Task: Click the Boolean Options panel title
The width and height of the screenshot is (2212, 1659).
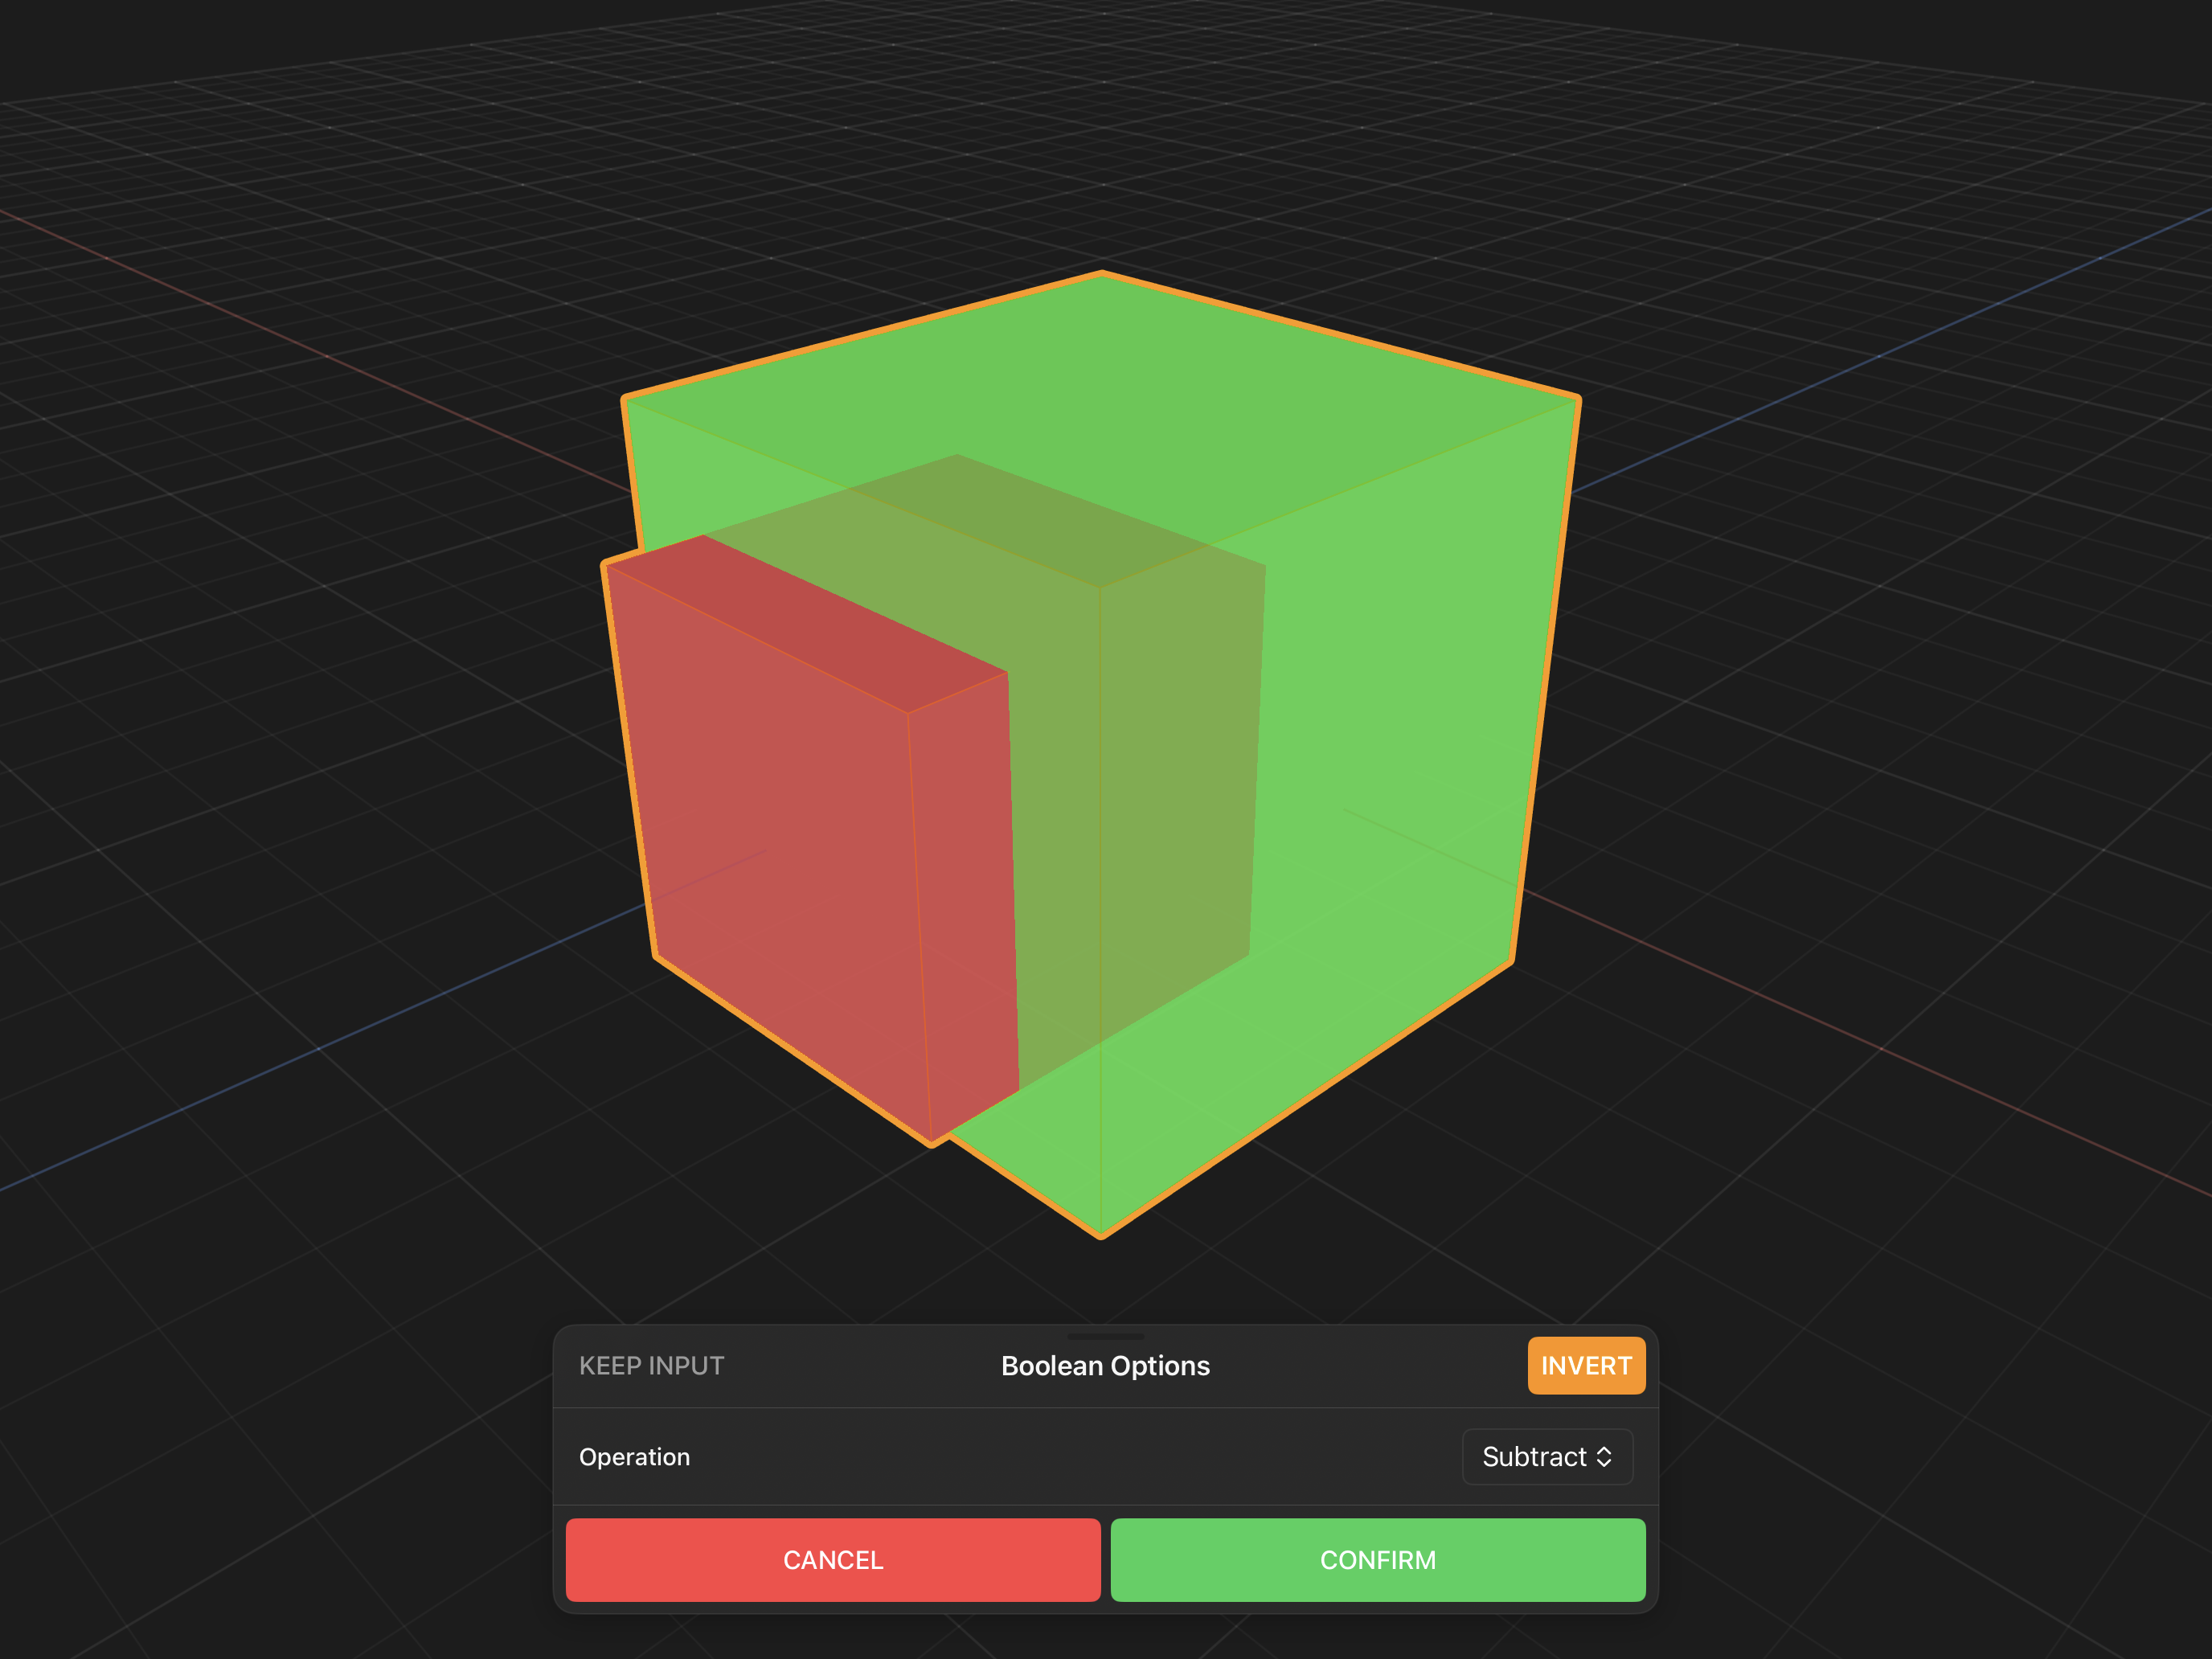Action: (x=1105, y=1366)
